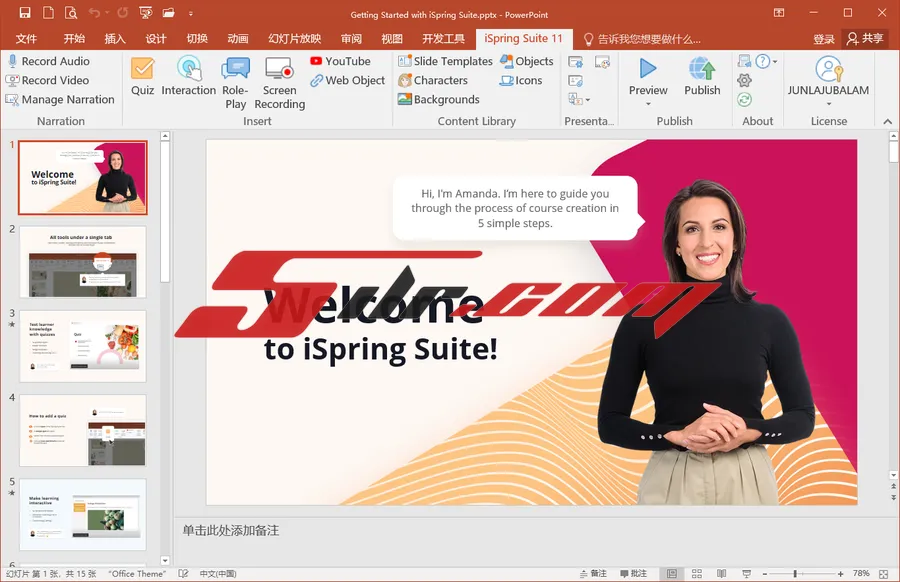
Task: Open Ribbon Display Options button
Action: click(x=779, y=13)
